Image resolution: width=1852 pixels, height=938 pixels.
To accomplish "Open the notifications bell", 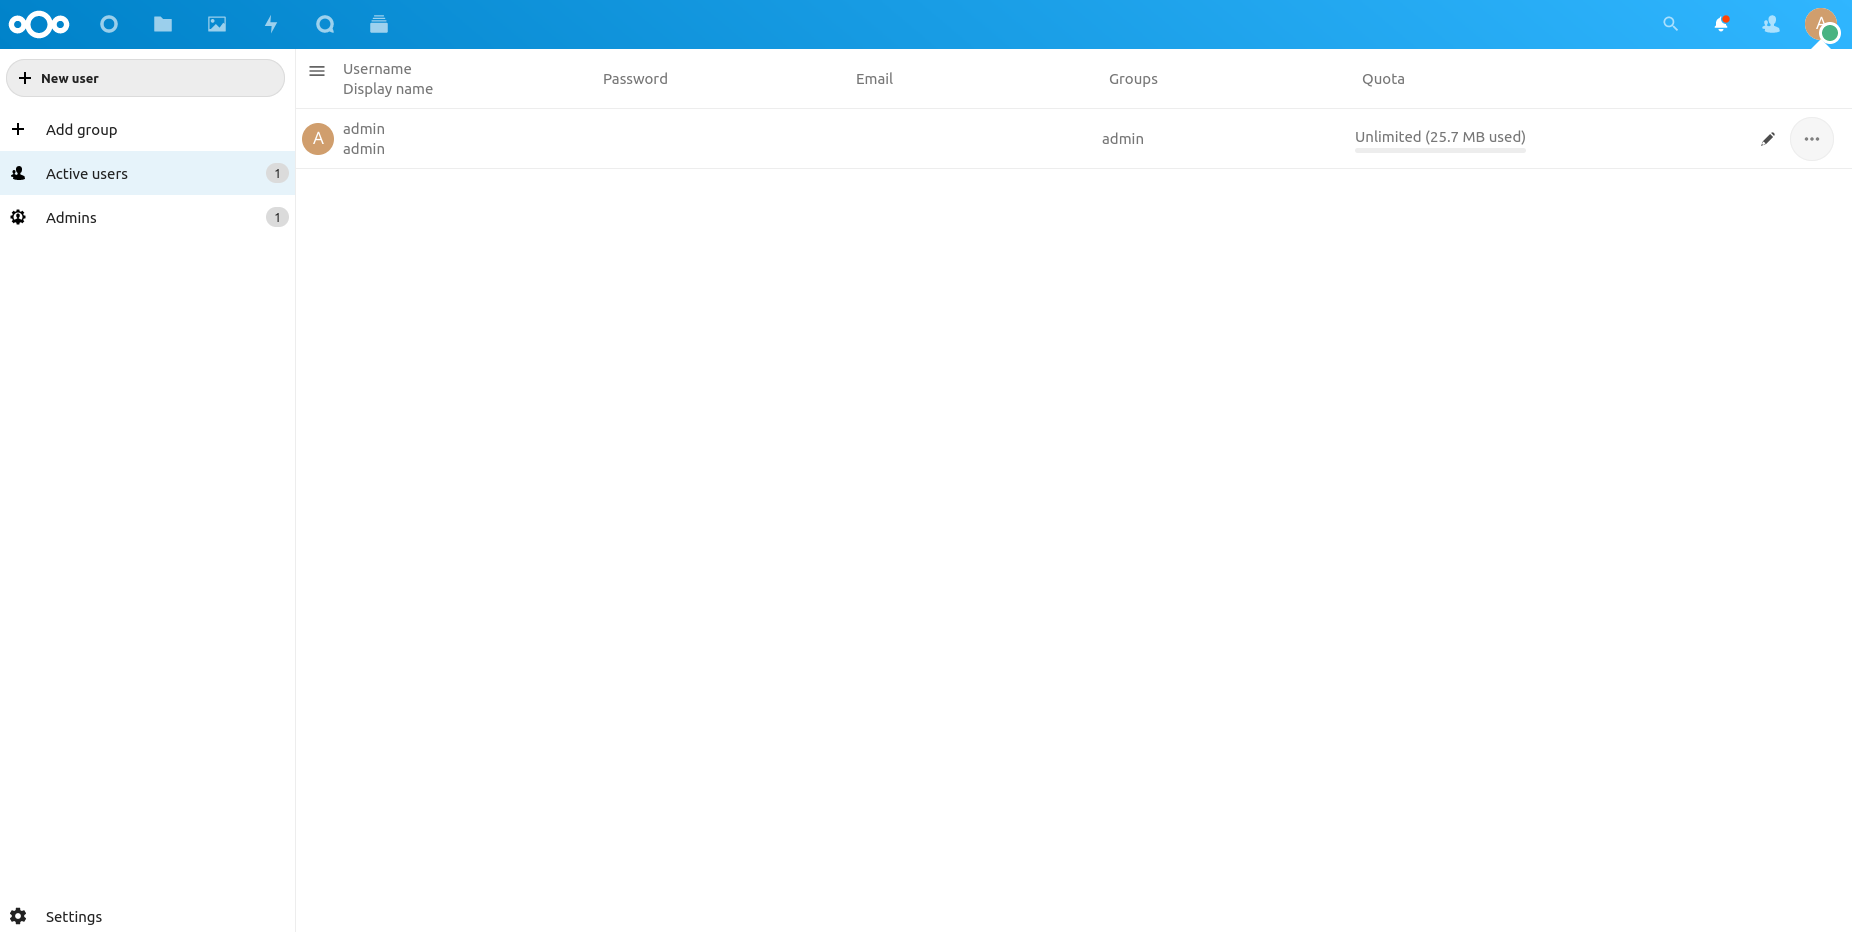I will click(1720, 24).
